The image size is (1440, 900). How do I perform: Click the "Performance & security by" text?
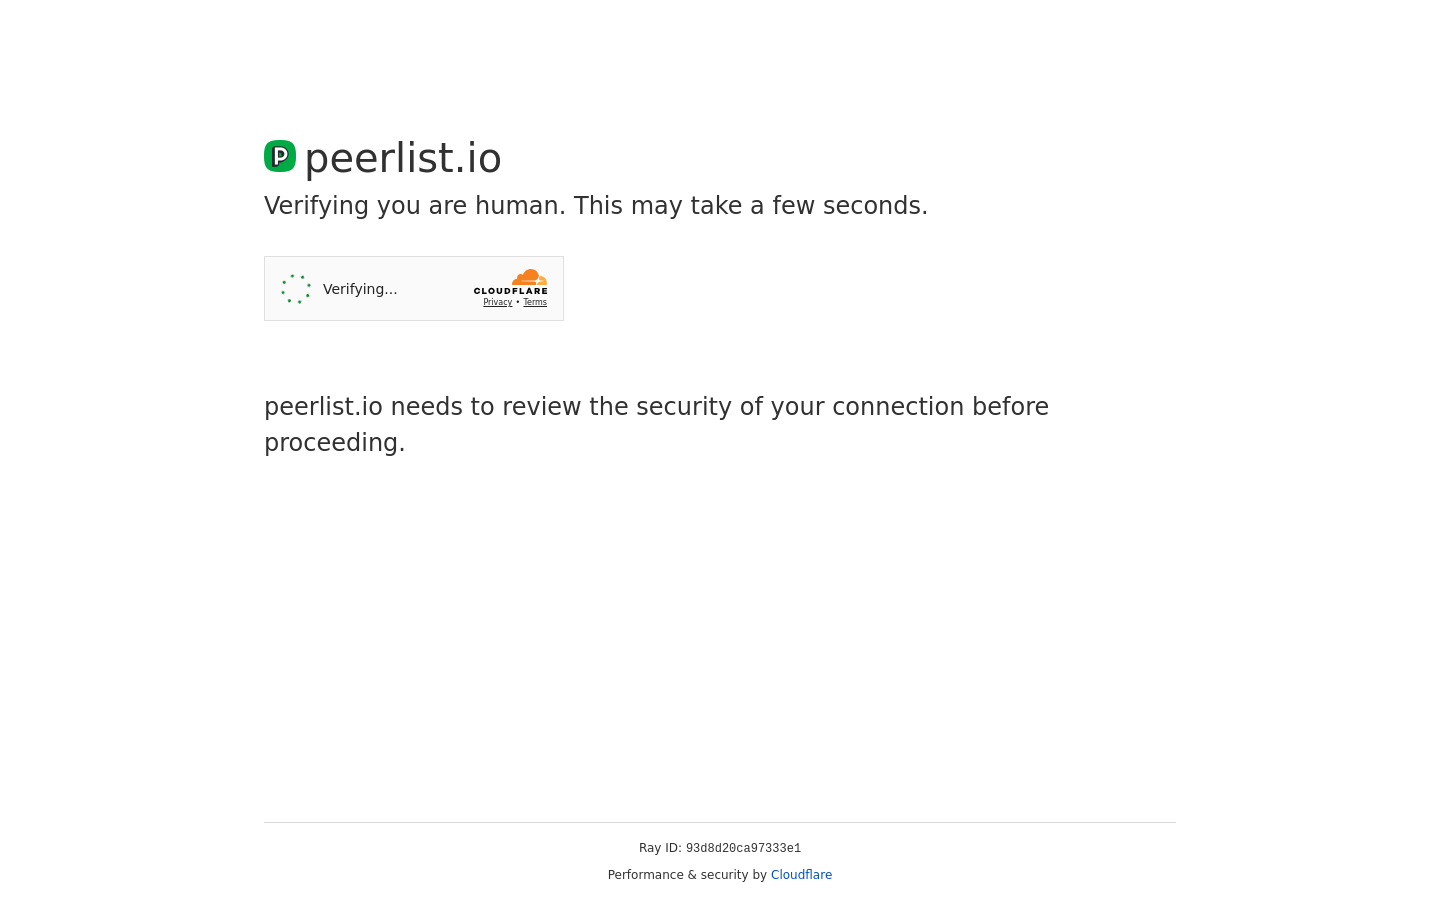click(x=687, y=875)
